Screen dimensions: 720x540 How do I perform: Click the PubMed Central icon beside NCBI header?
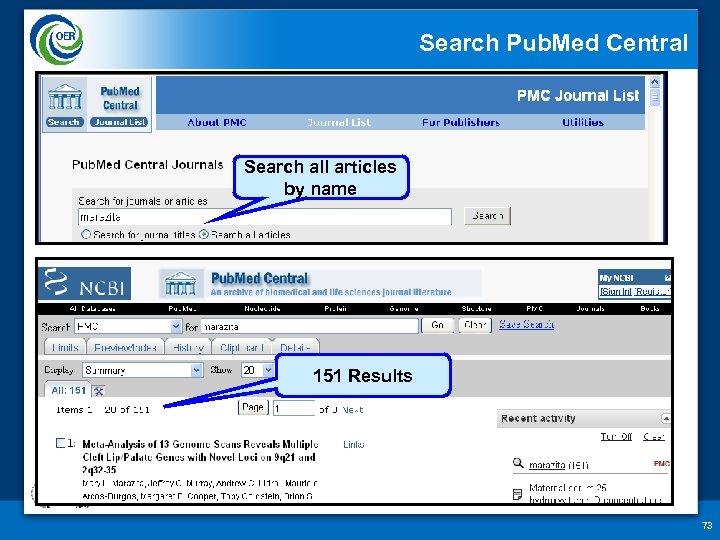click(180, 283)
